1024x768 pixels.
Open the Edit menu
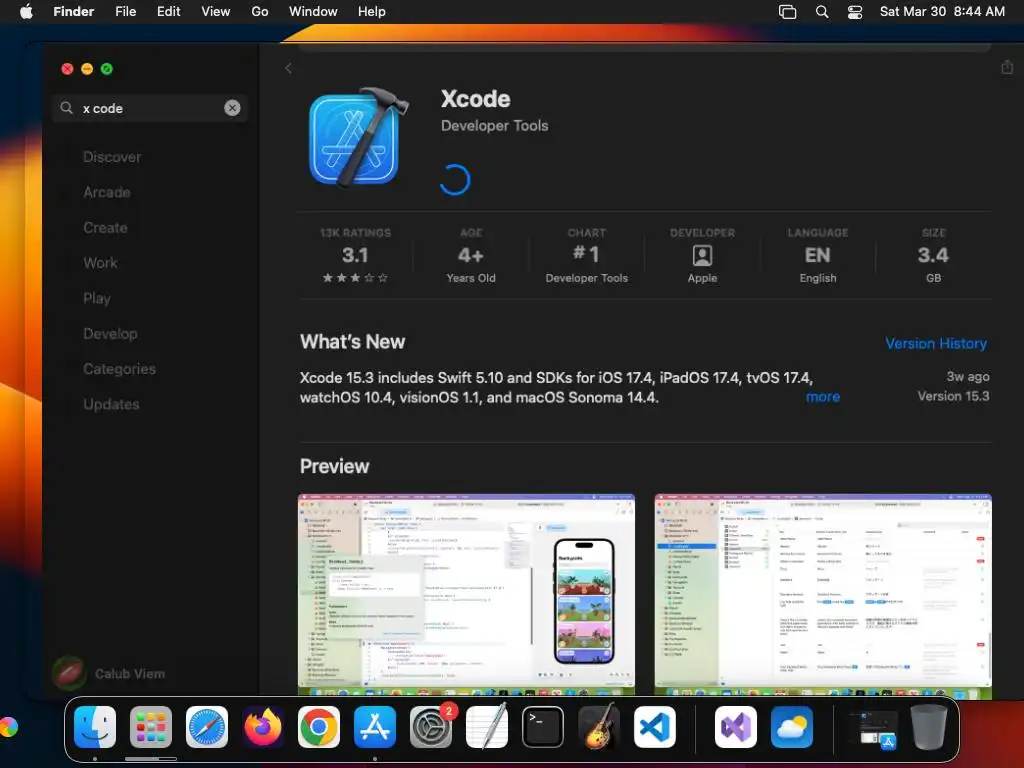[x=168, y=11]
